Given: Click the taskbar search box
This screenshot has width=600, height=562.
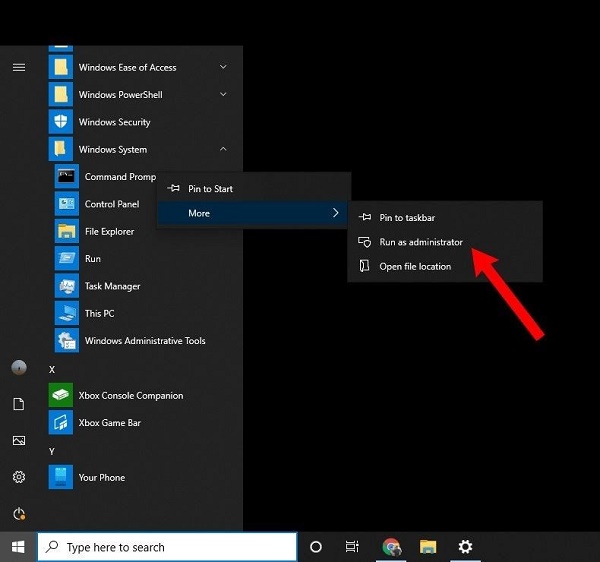Looking at the screenshot, I should (167, 547).
